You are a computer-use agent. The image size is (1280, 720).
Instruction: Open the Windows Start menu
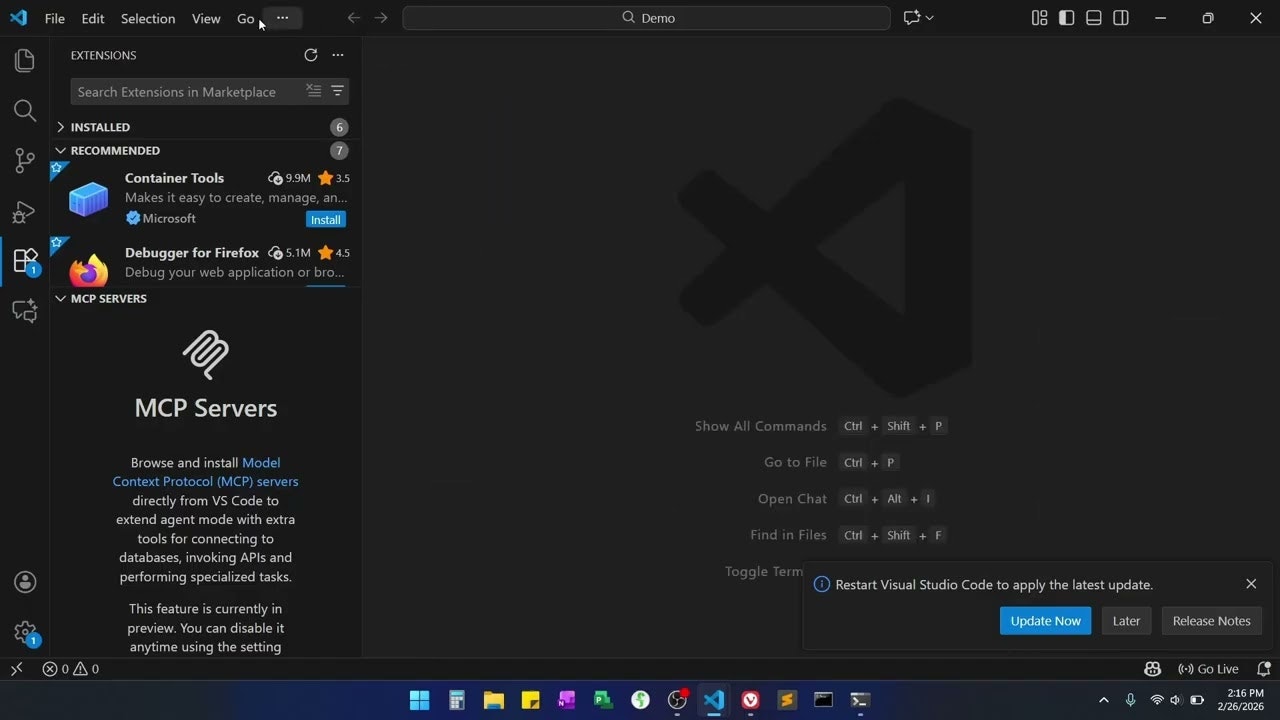point(419,700)
